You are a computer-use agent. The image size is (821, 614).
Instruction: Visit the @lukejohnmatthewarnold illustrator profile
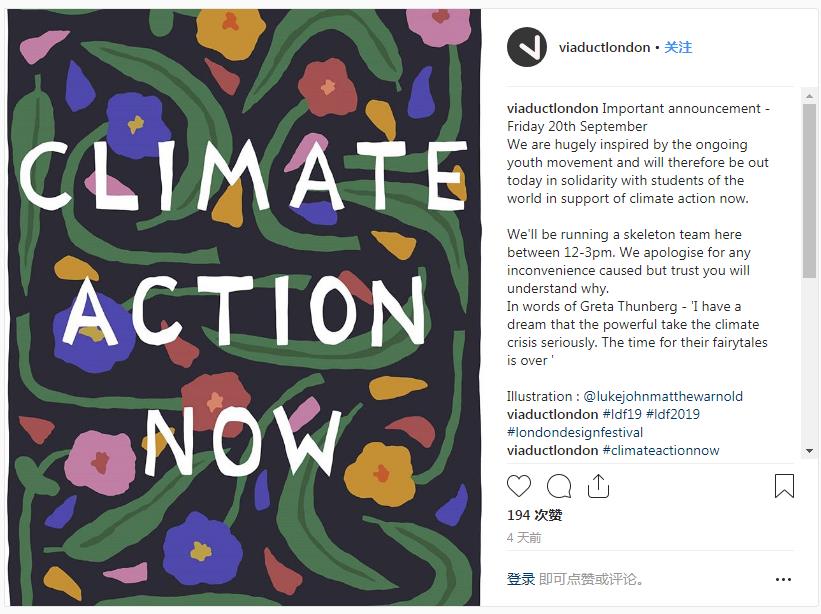tap(663, 396)
